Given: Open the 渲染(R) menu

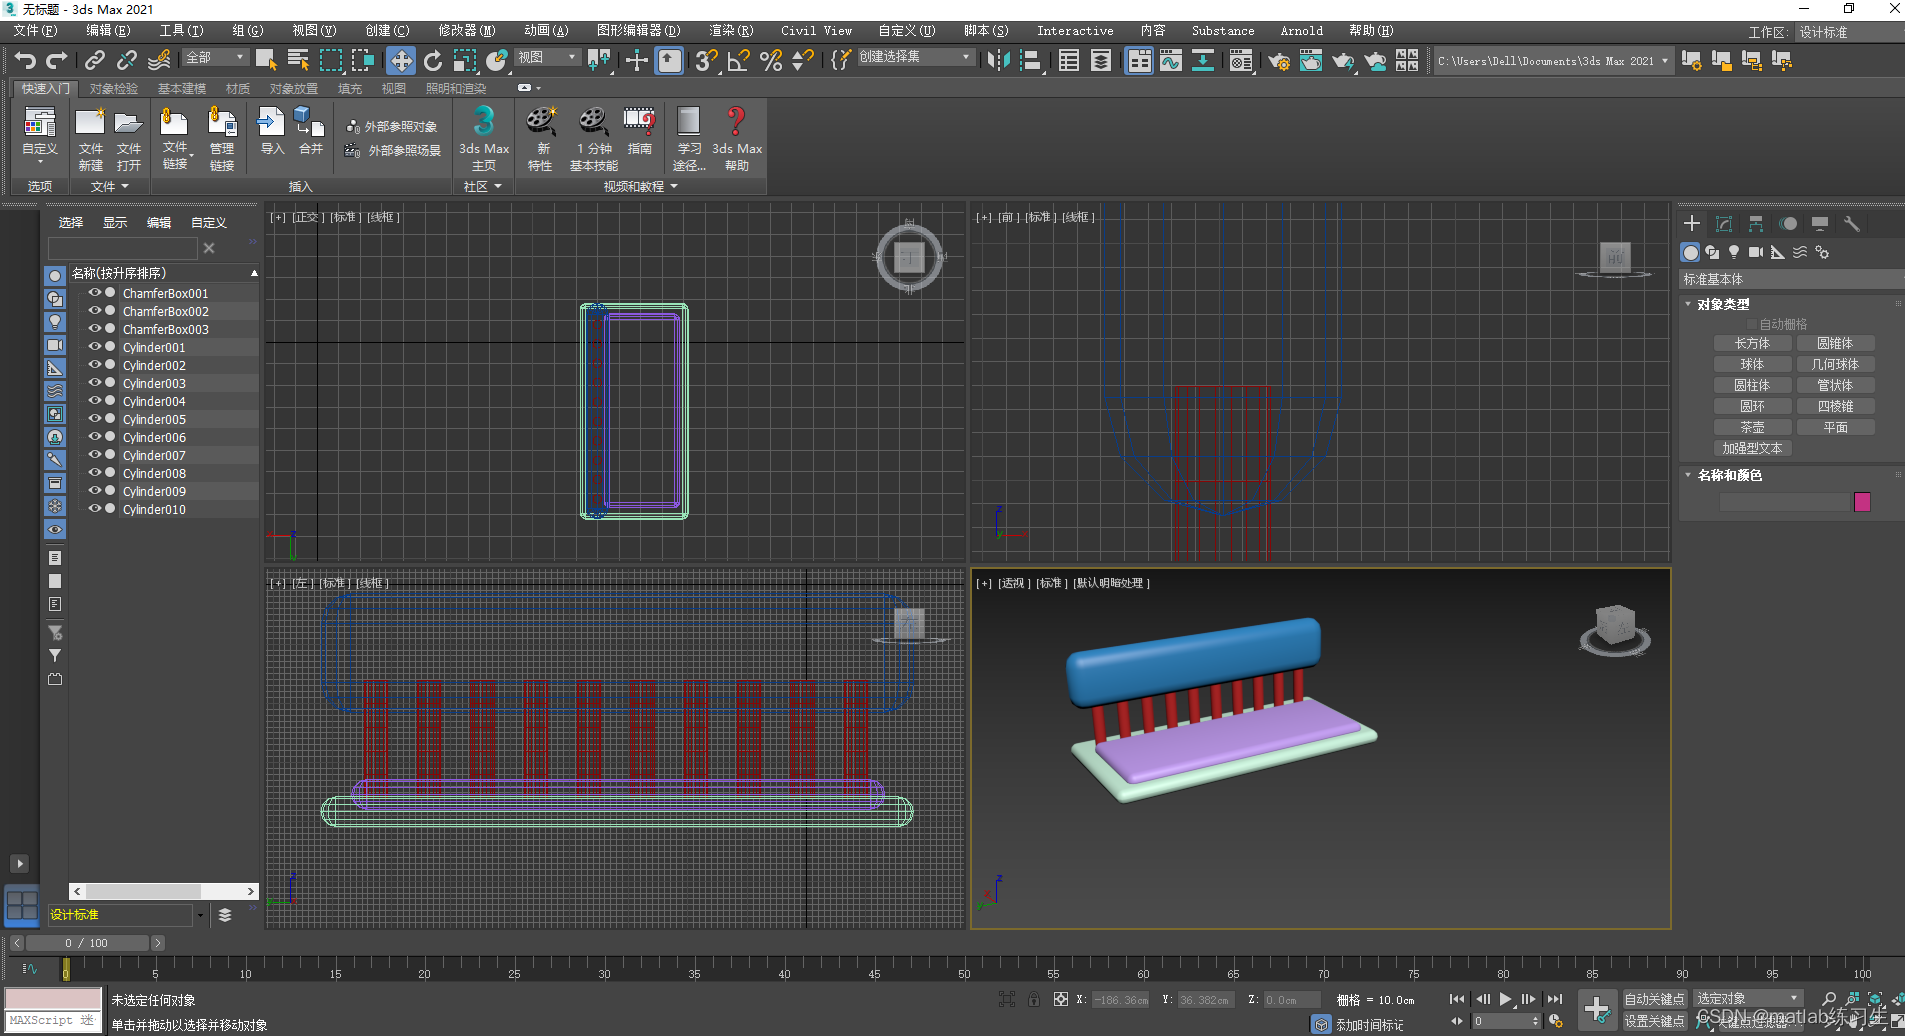Looking at the screenshot, I should coord(730,31).
